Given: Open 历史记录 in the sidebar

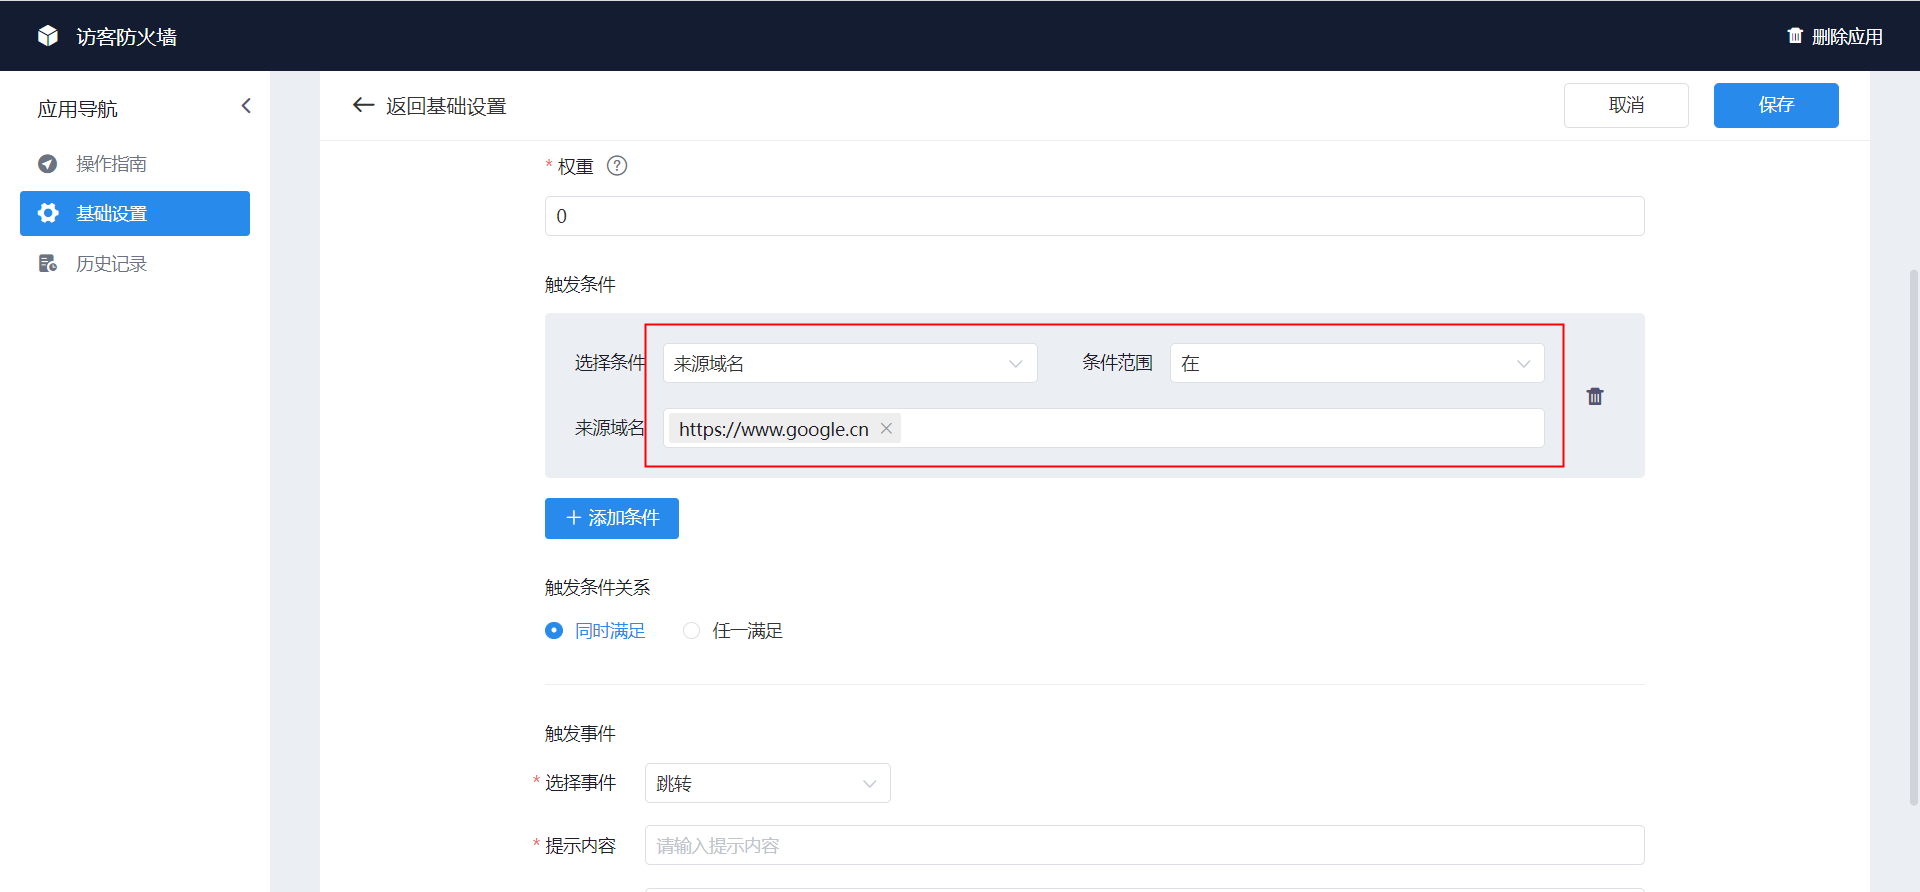Looking at the screenshot, I should 135,263.
